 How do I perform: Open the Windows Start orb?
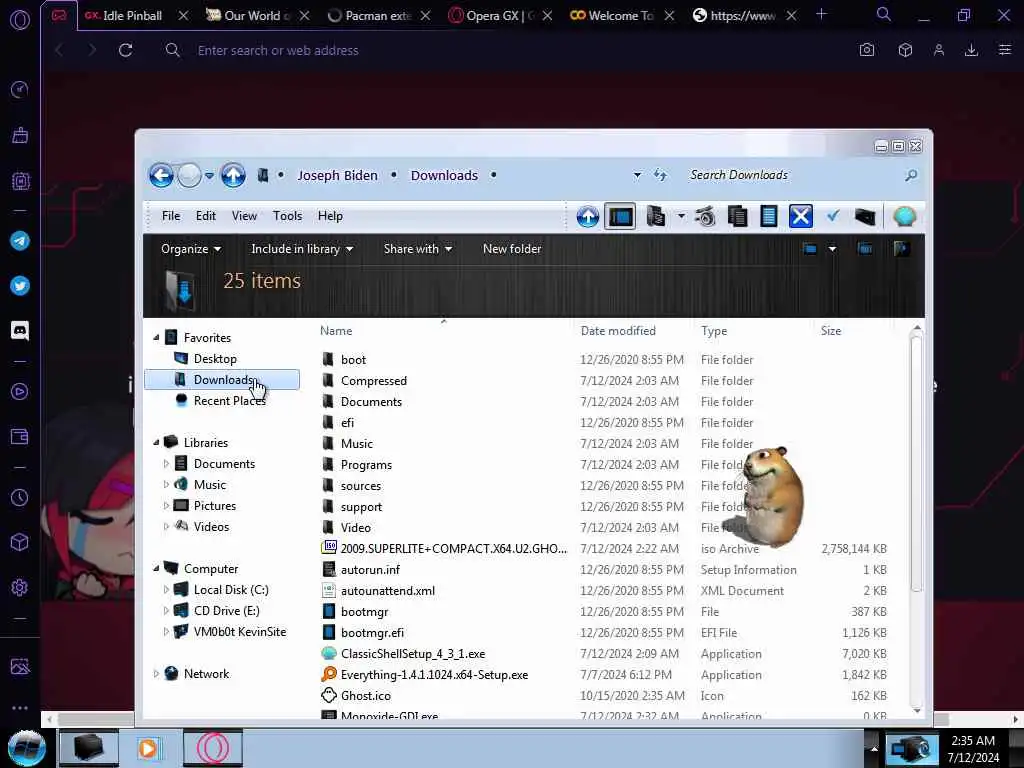(x=27, y=748)
